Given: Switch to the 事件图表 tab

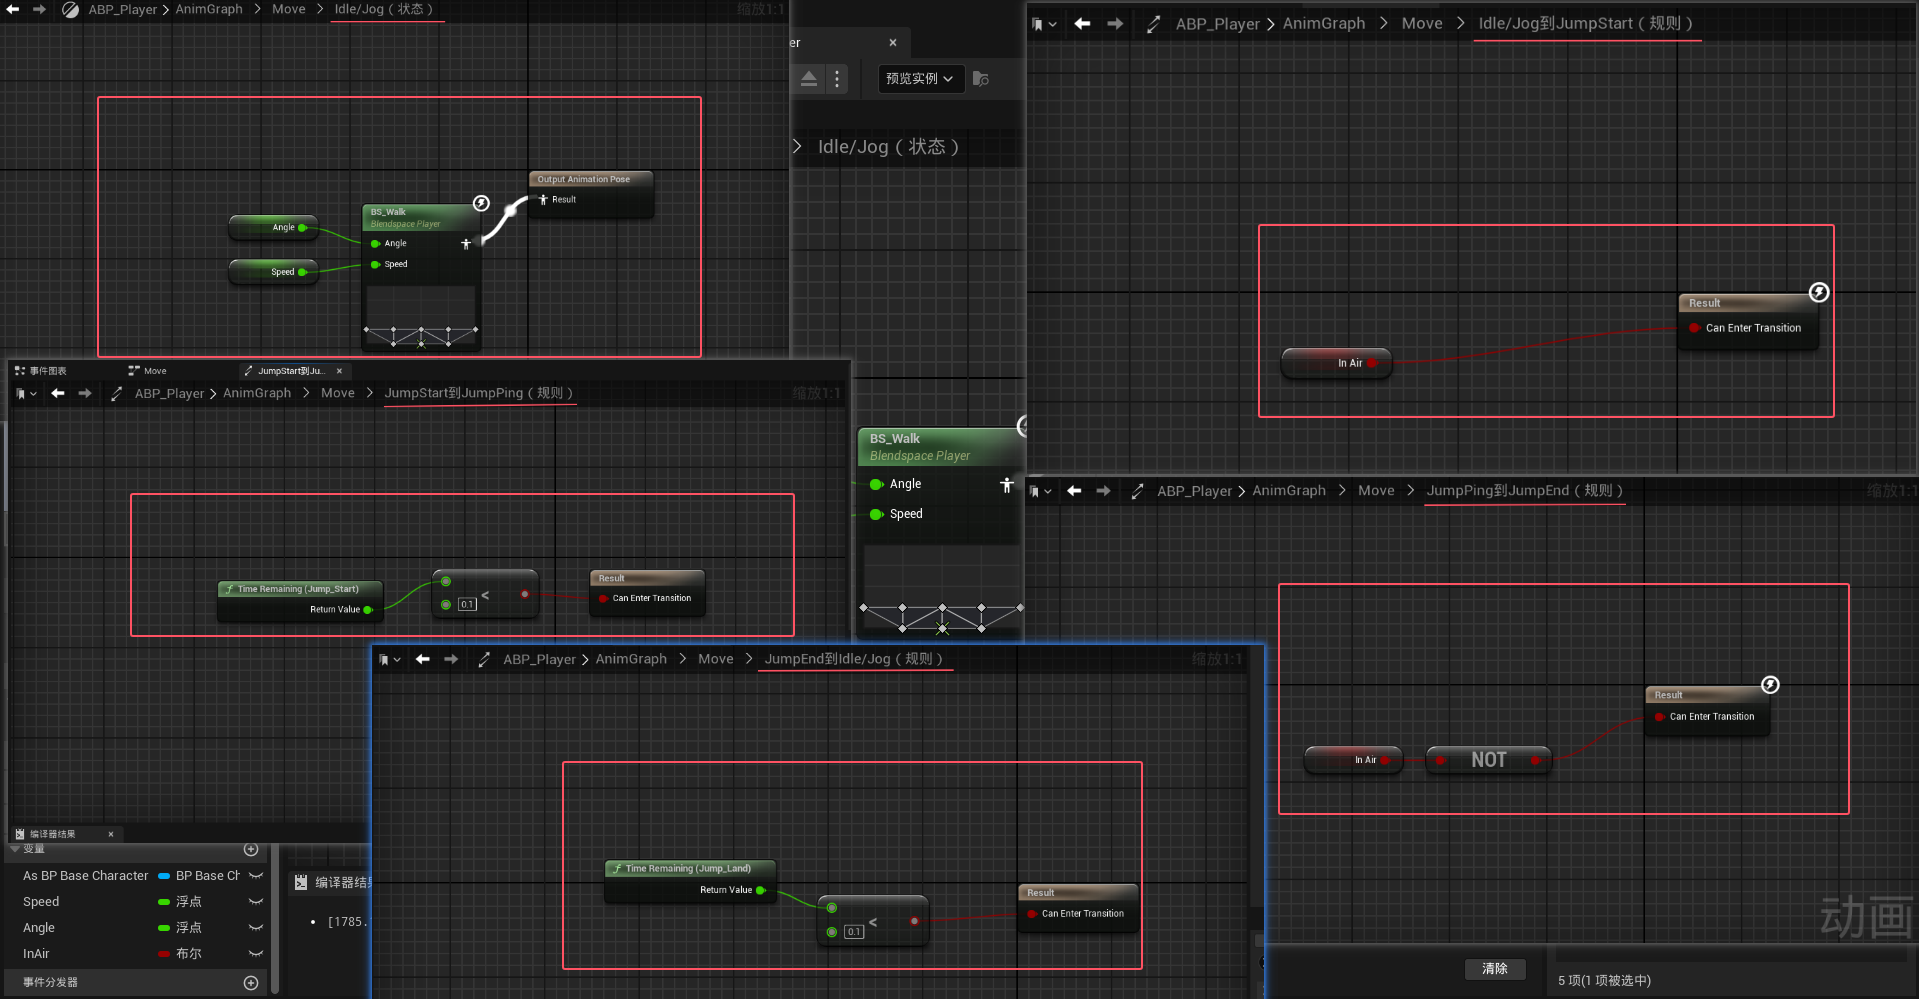Looking at the screenshot, I should [41, 371].
